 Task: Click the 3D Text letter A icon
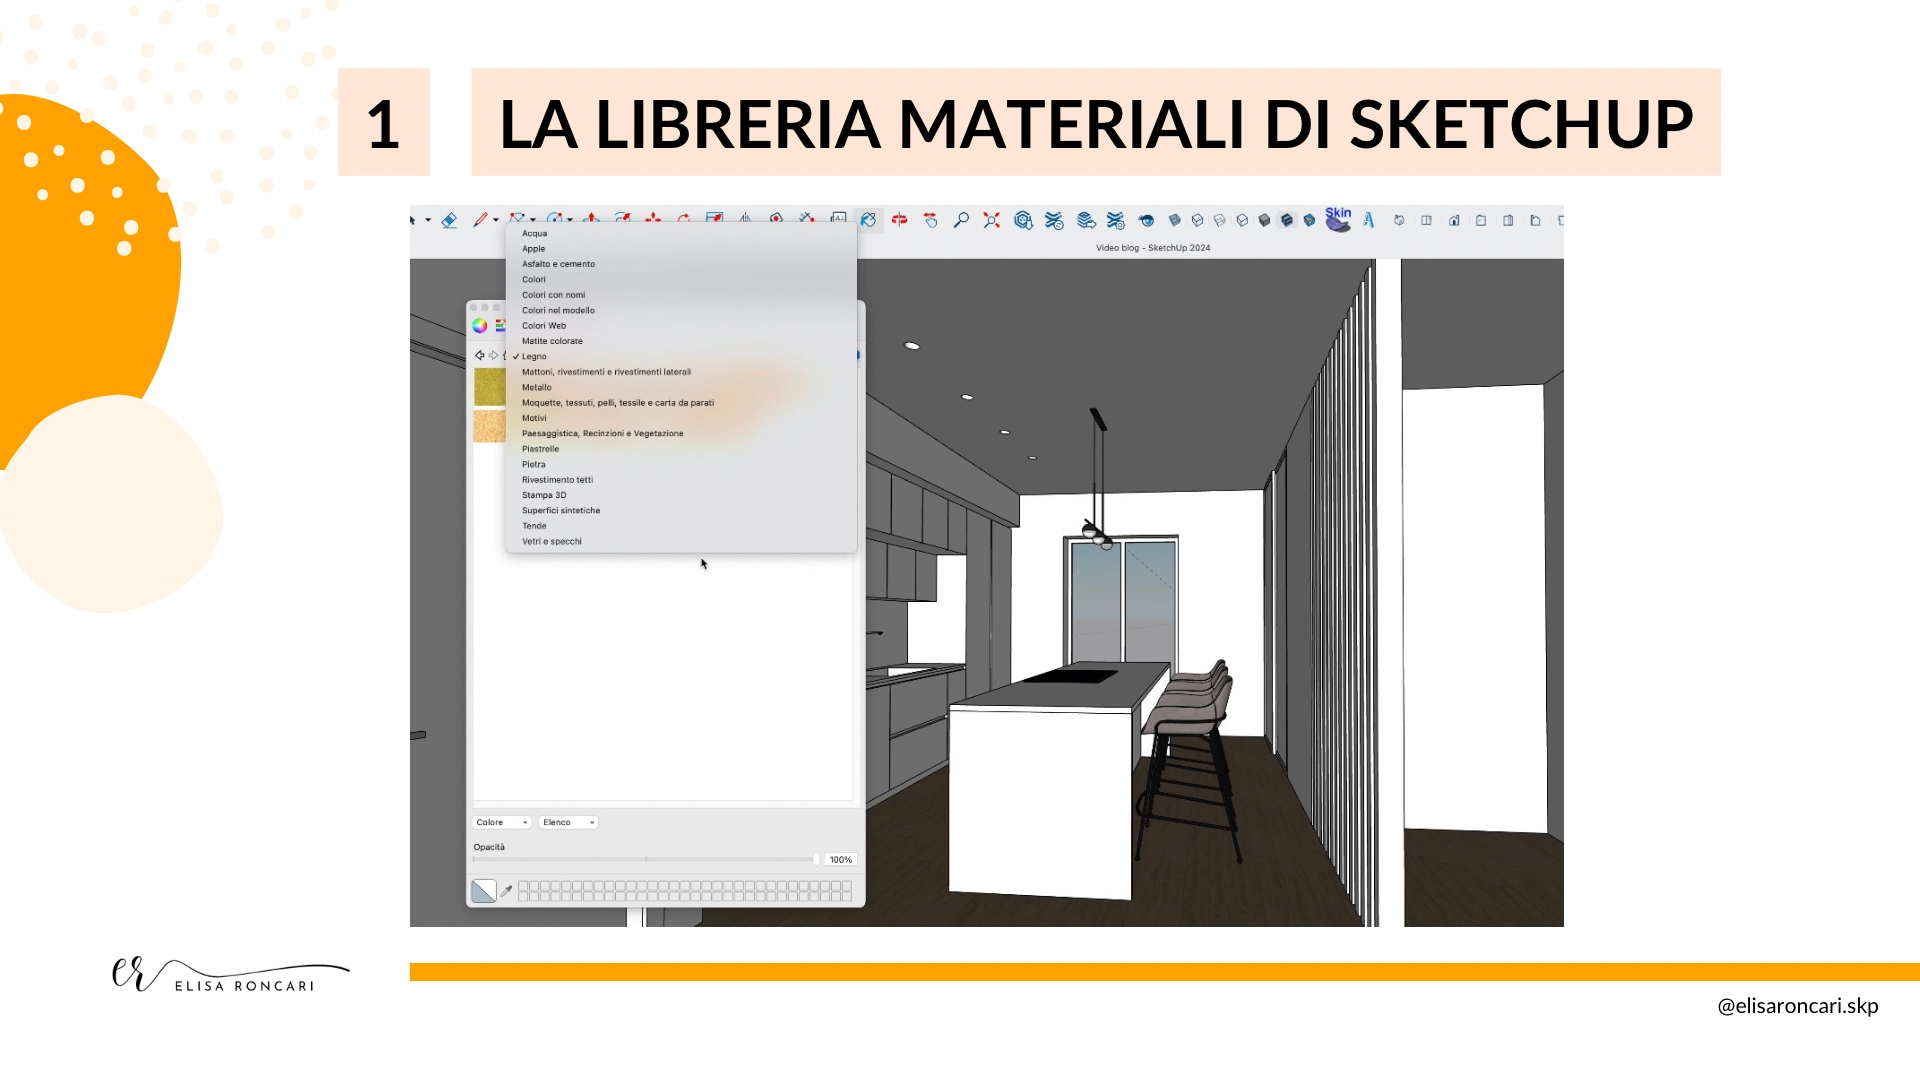pos(1369,220)
